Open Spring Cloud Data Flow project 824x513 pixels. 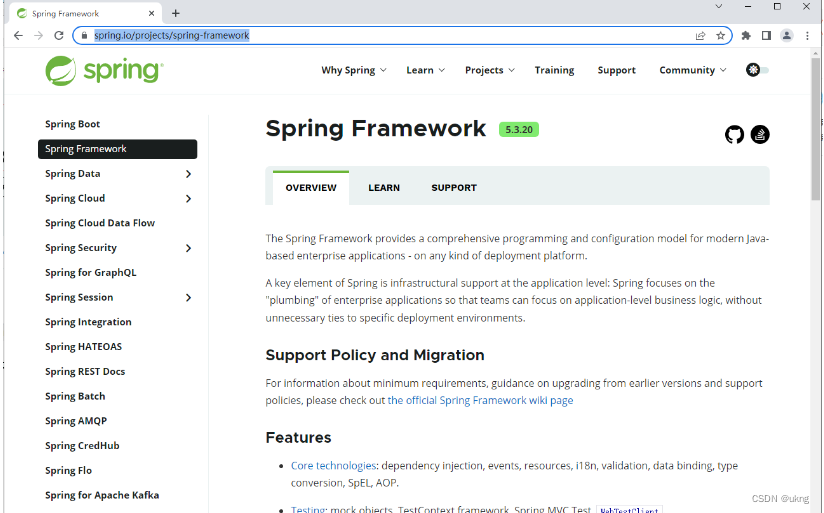100,223
